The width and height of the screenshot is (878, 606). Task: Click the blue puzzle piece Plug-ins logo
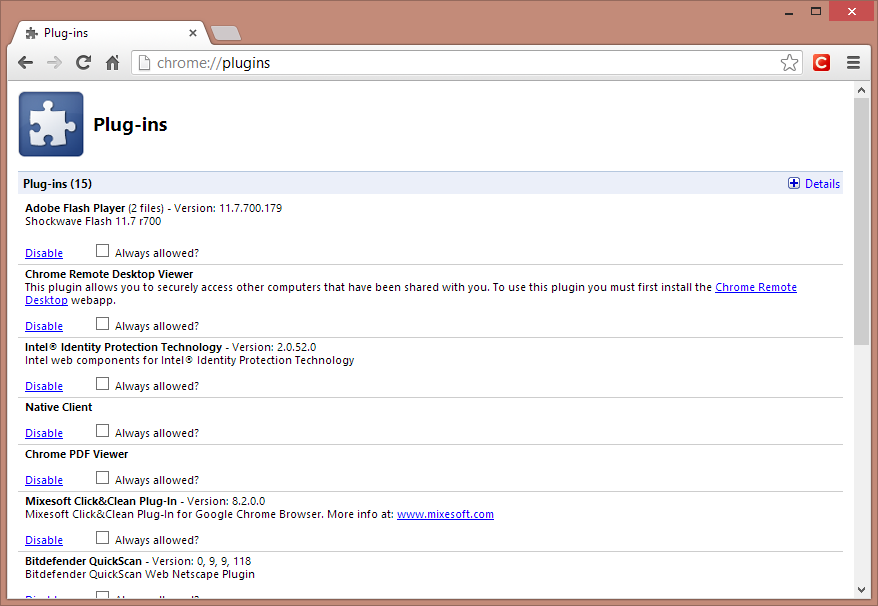coord(51,124)
